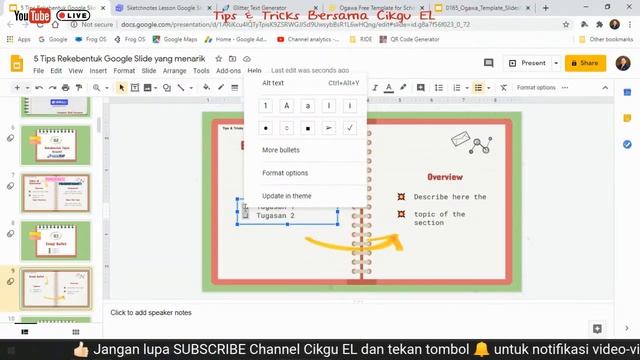
Task: Switch to grid view
Action: 76,332
